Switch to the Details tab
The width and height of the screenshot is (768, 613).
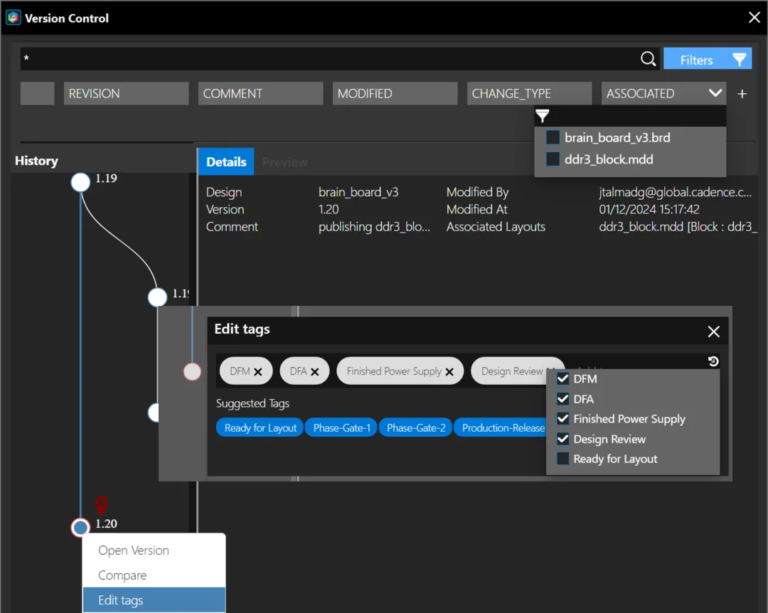pos(226,162)
